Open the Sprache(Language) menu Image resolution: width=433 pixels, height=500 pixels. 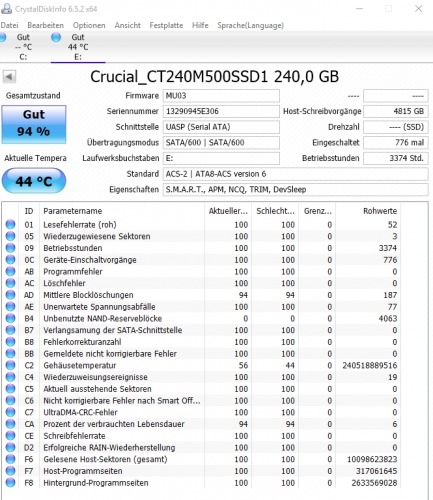250,25
